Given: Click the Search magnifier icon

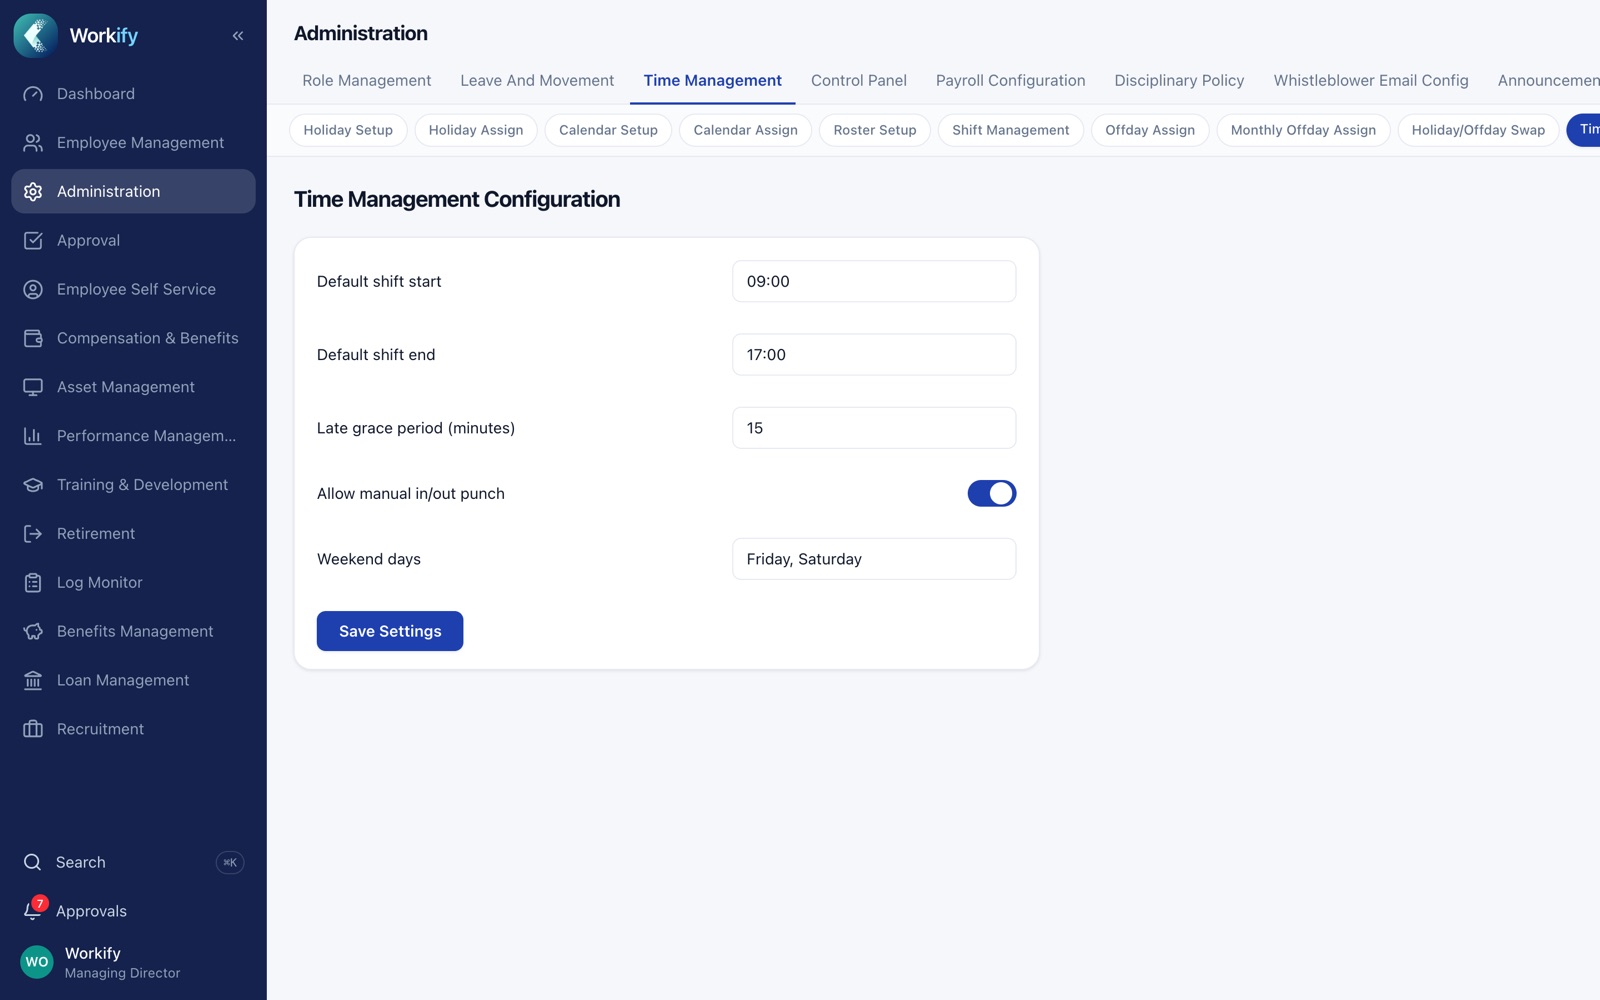Looking at the screenshot, I should tap(33, 862).
